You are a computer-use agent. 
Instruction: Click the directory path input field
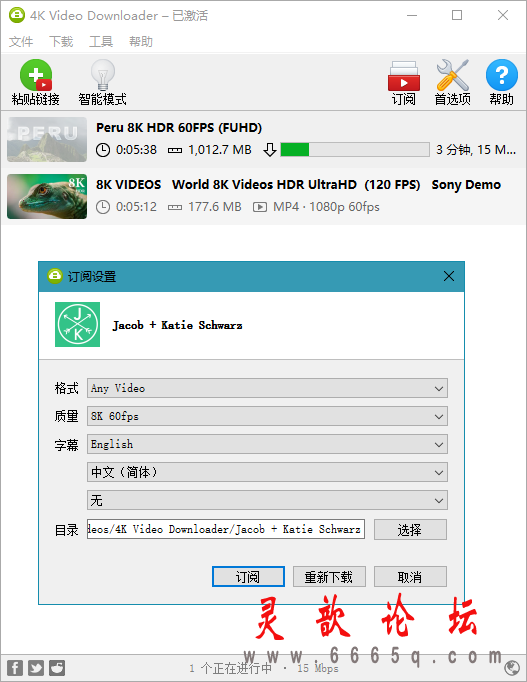(226, 529)
